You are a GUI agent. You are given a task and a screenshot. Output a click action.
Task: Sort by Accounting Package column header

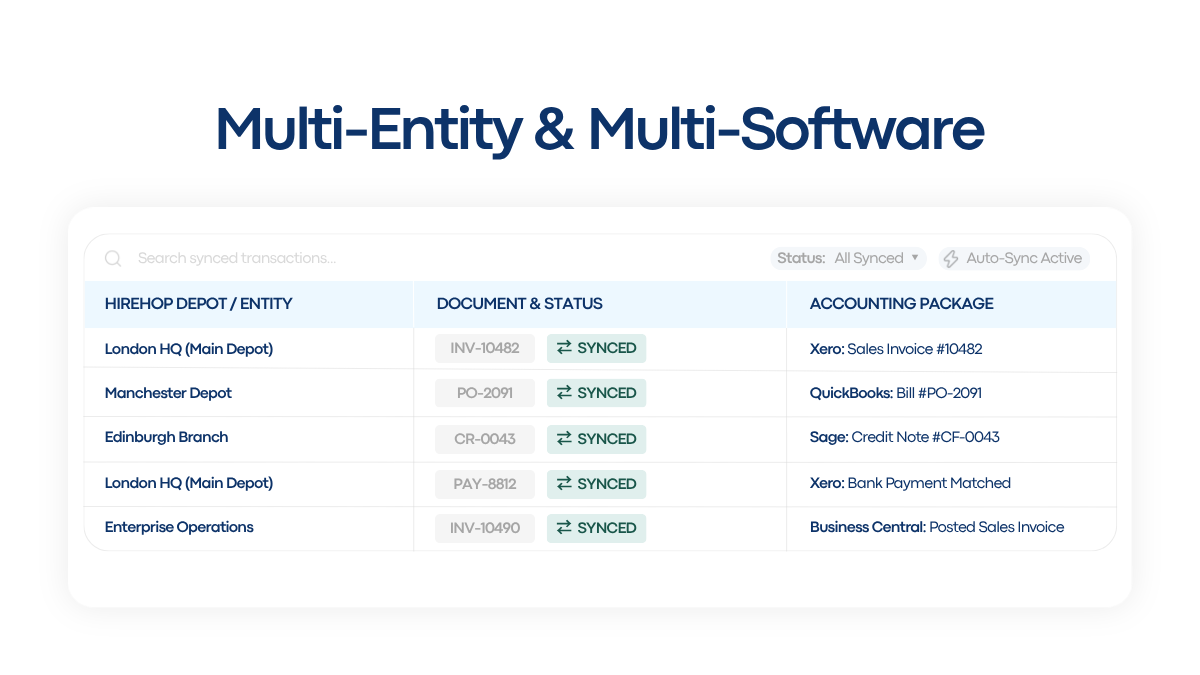(x=902, y=304)
